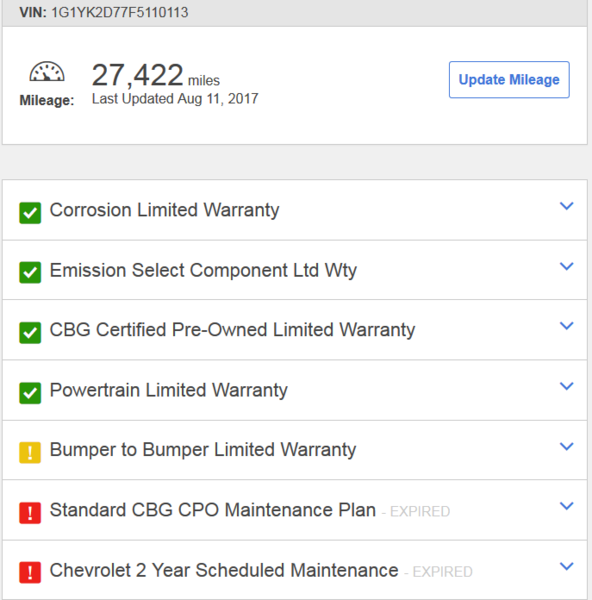The width and height of the screenshot is (592, 600).
Task: Expand Chevrolet 2 Year Scheduled Maintenance chevron
Action: click(x=567, y=566)
